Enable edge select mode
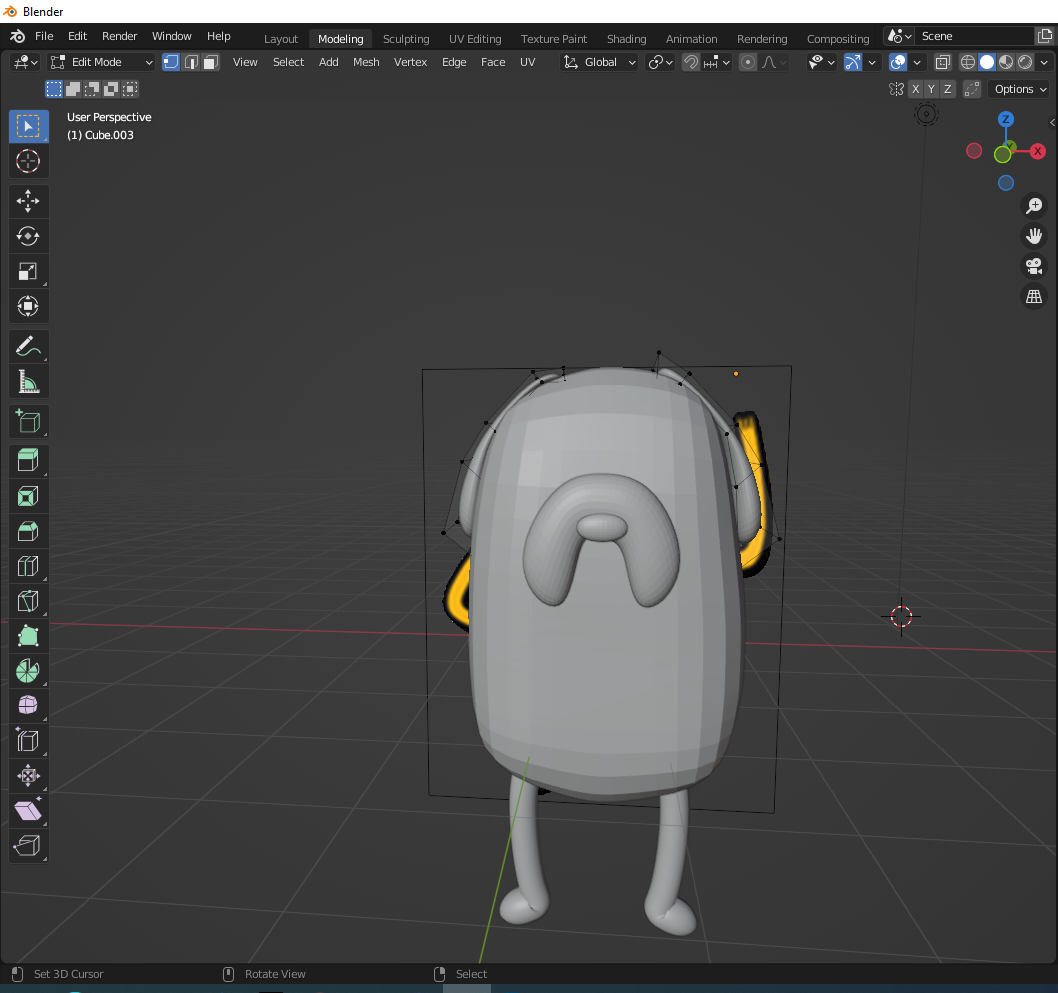 tap(191, 62)
